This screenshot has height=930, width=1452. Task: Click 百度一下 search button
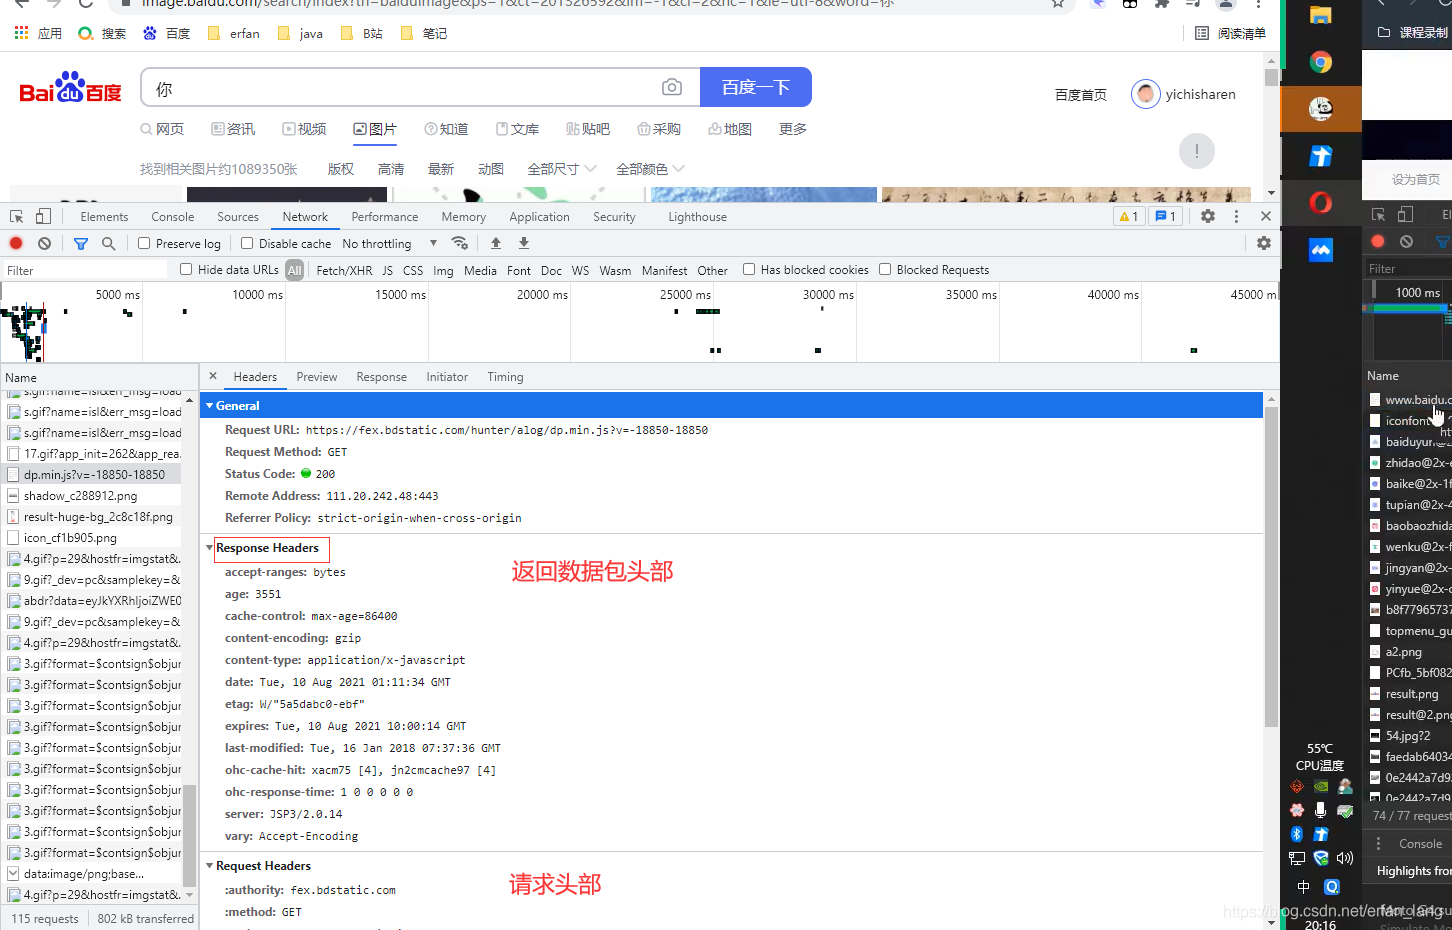click(756, 87)
